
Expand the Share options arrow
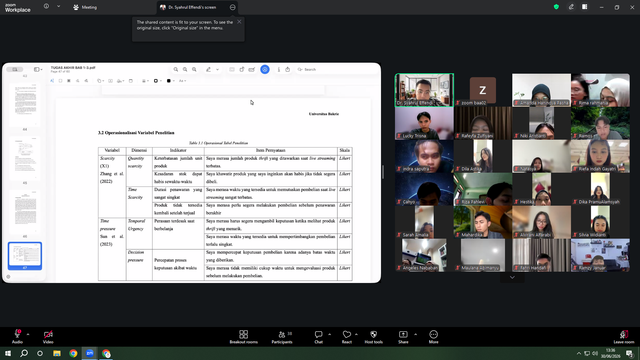point(416,334)
